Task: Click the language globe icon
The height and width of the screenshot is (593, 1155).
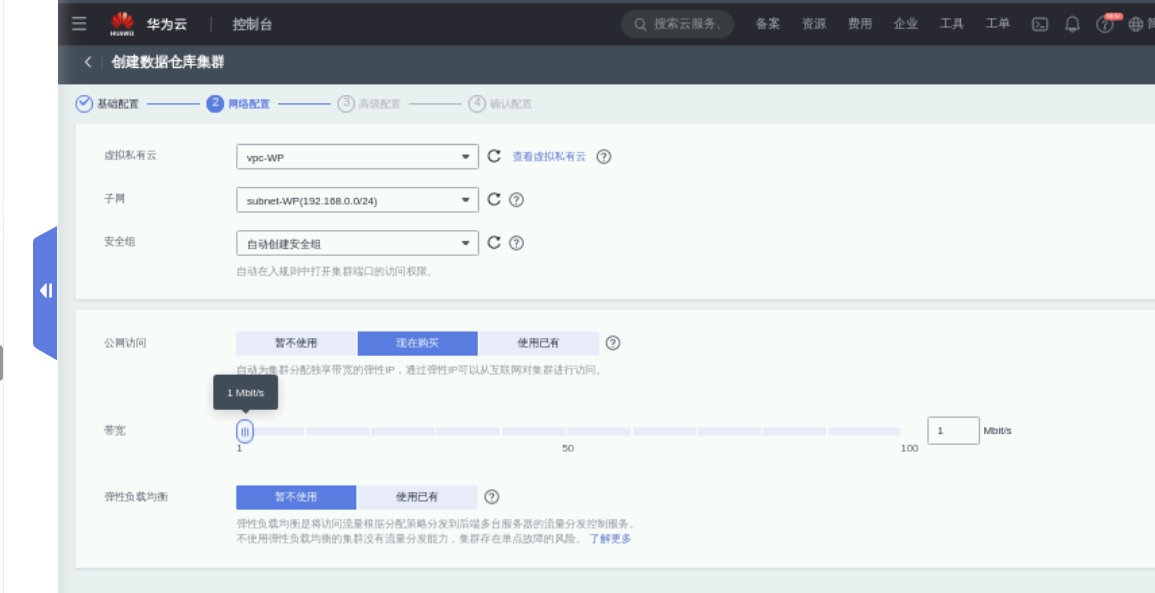Action: tap(1135, 24)
